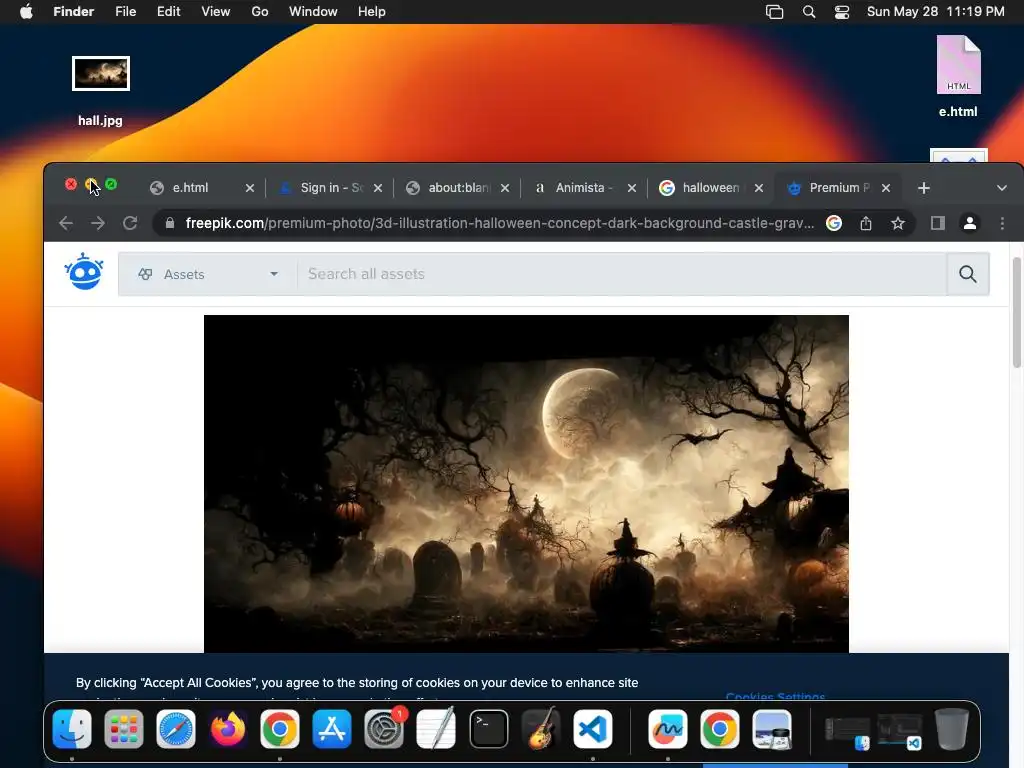Click the date and time clock
The height and width of the screenshot is (768, 1024).
935,12
